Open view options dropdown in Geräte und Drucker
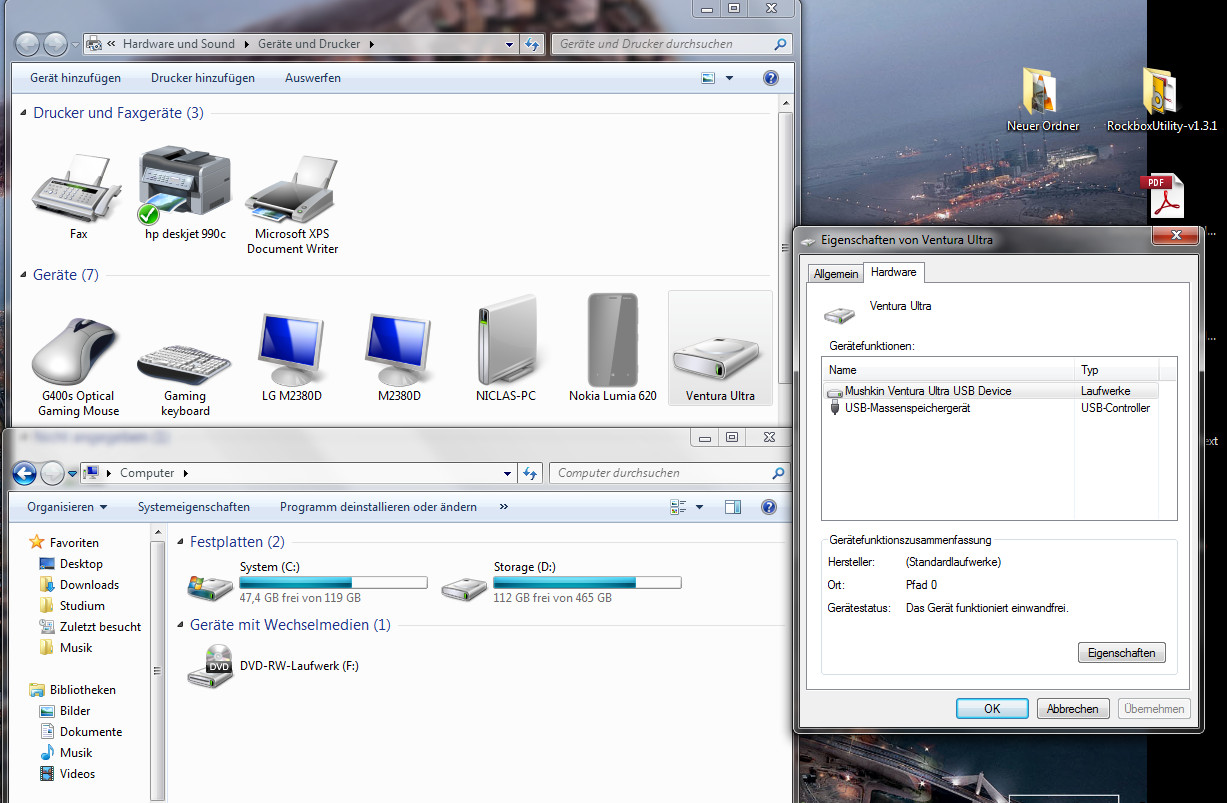 pos(729,78)
